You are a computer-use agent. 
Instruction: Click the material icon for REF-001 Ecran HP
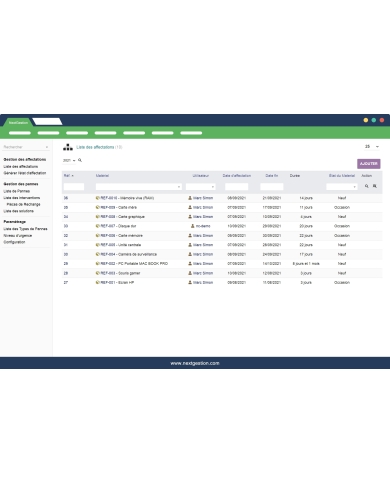[98, 282]
